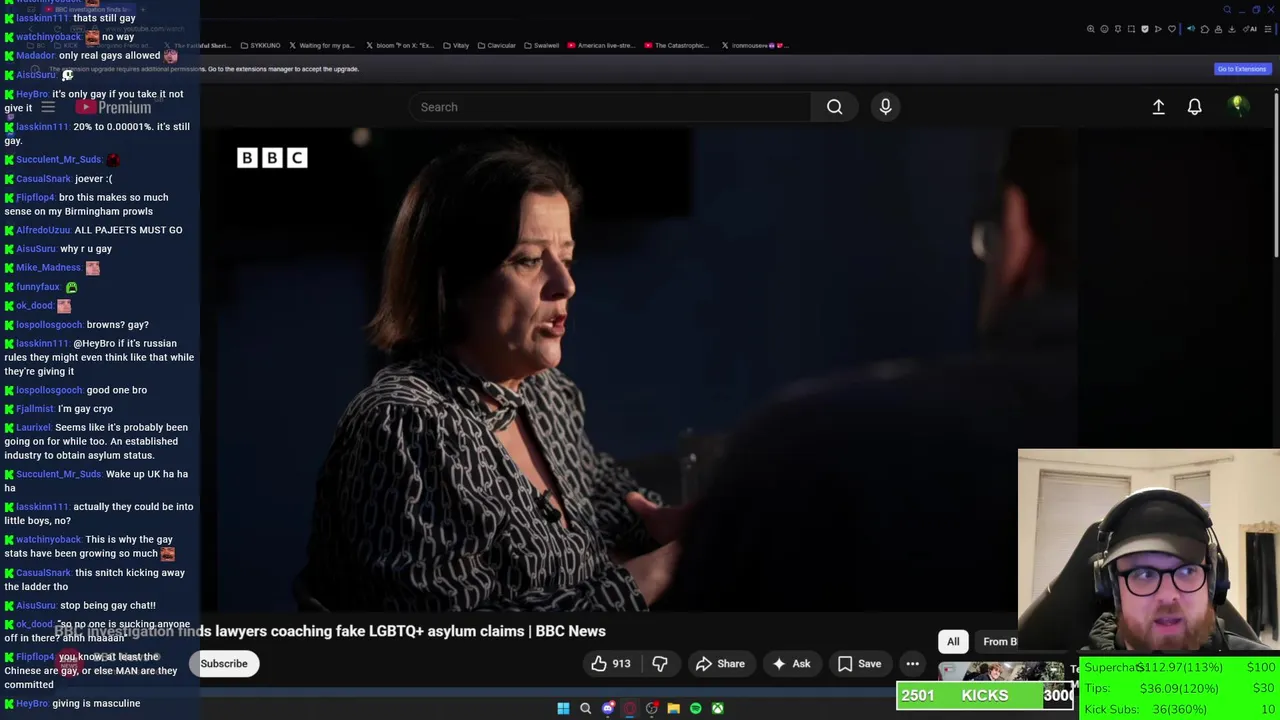
Task: Open Opera GX browser in taskbar
Action: pos(629,708)
